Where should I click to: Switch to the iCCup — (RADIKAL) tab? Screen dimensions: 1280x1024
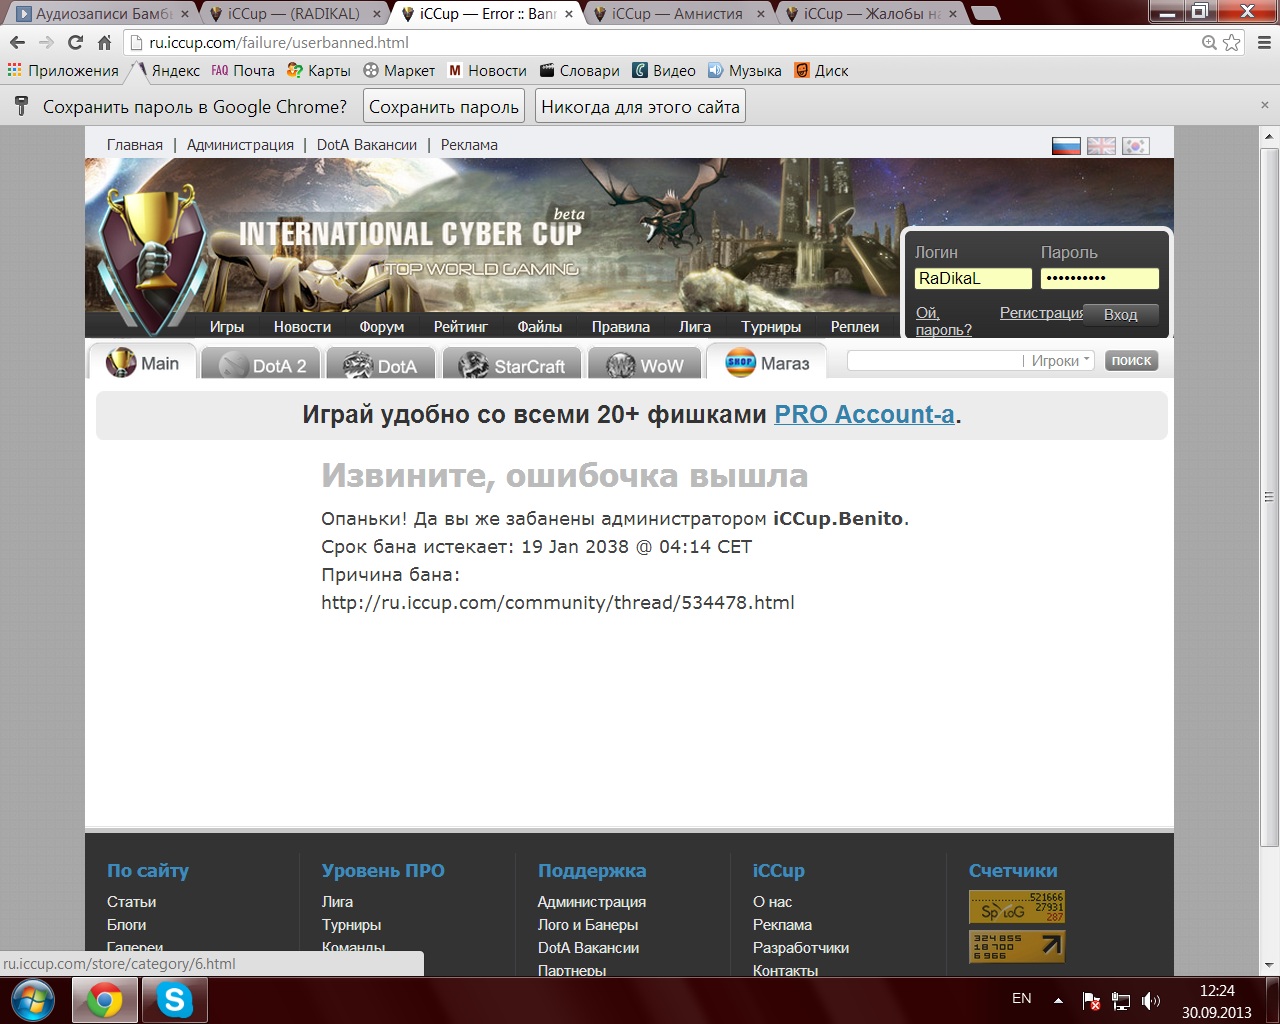click(x=294, y=14)
